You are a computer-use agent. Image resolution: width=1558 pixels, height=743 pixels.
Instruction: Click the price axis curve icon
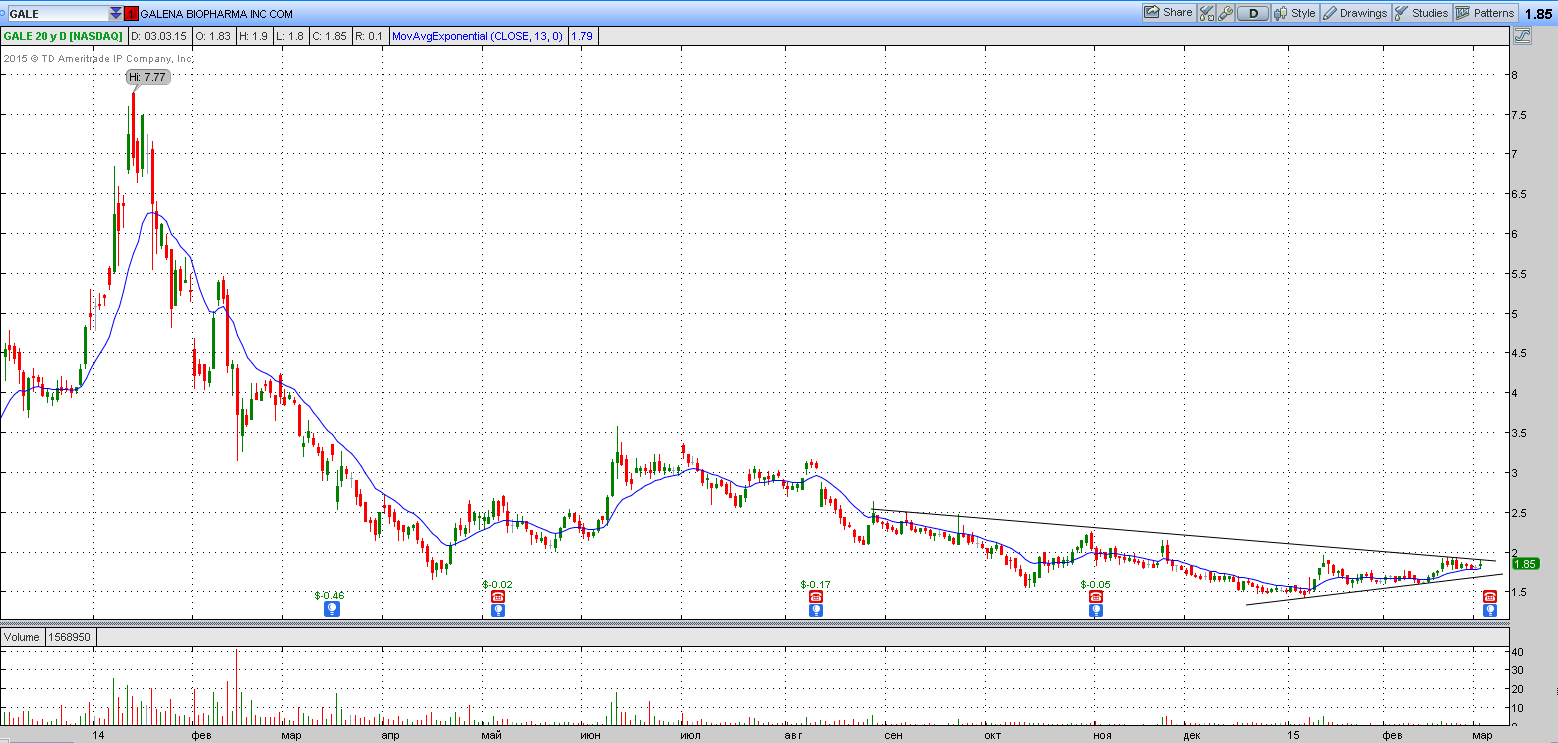1523,36
